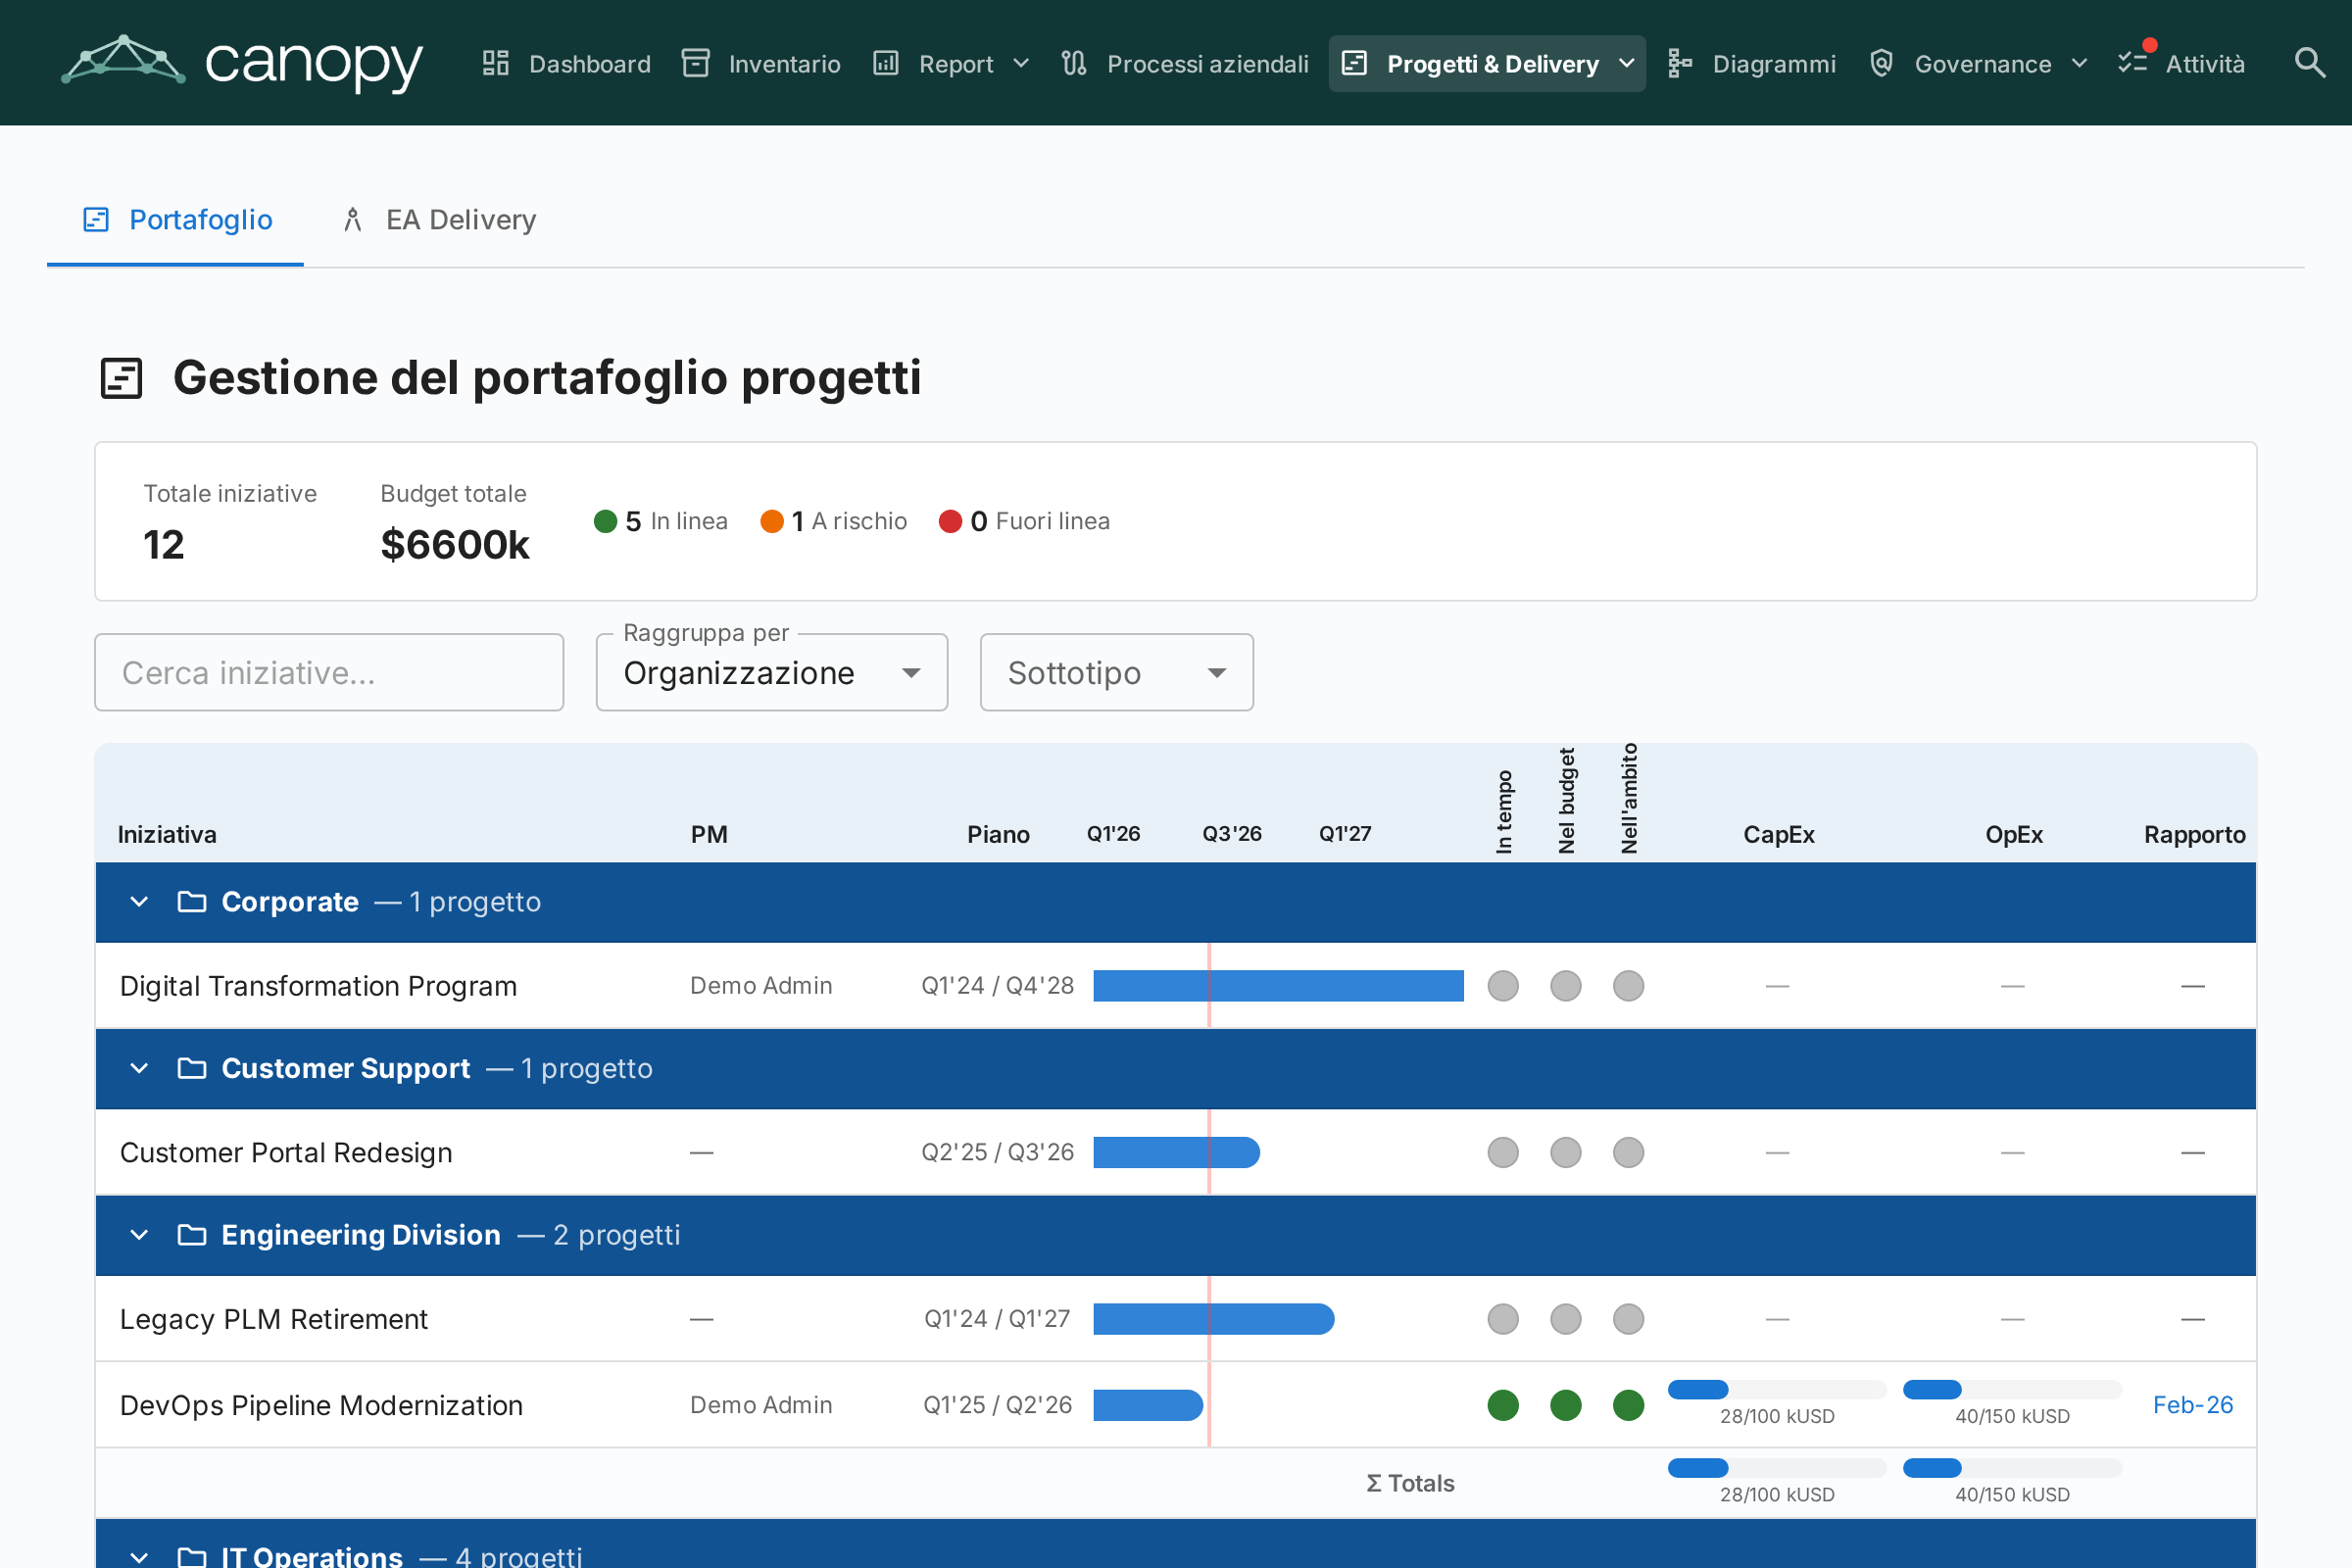Open Attività checklist icon with red badge
The width and height of the screenshot is (2352, 1568).
tap(2133, 63)
